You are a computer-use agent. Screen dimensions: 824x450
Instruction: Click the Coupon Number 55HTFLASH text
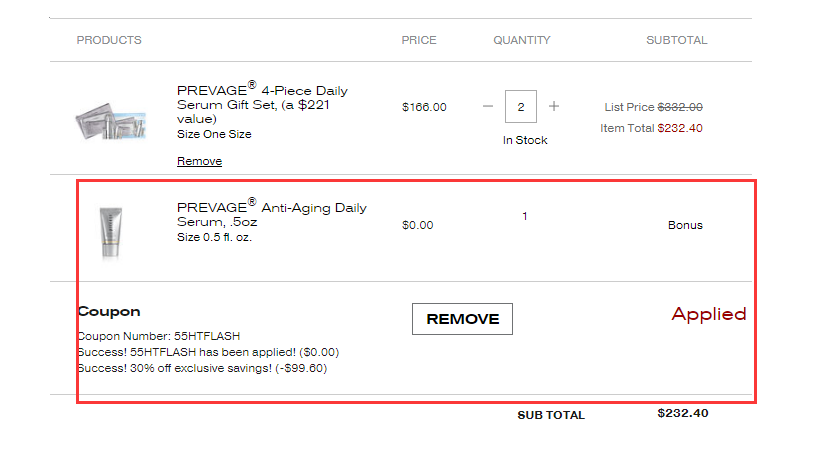(x=159, y=336)
